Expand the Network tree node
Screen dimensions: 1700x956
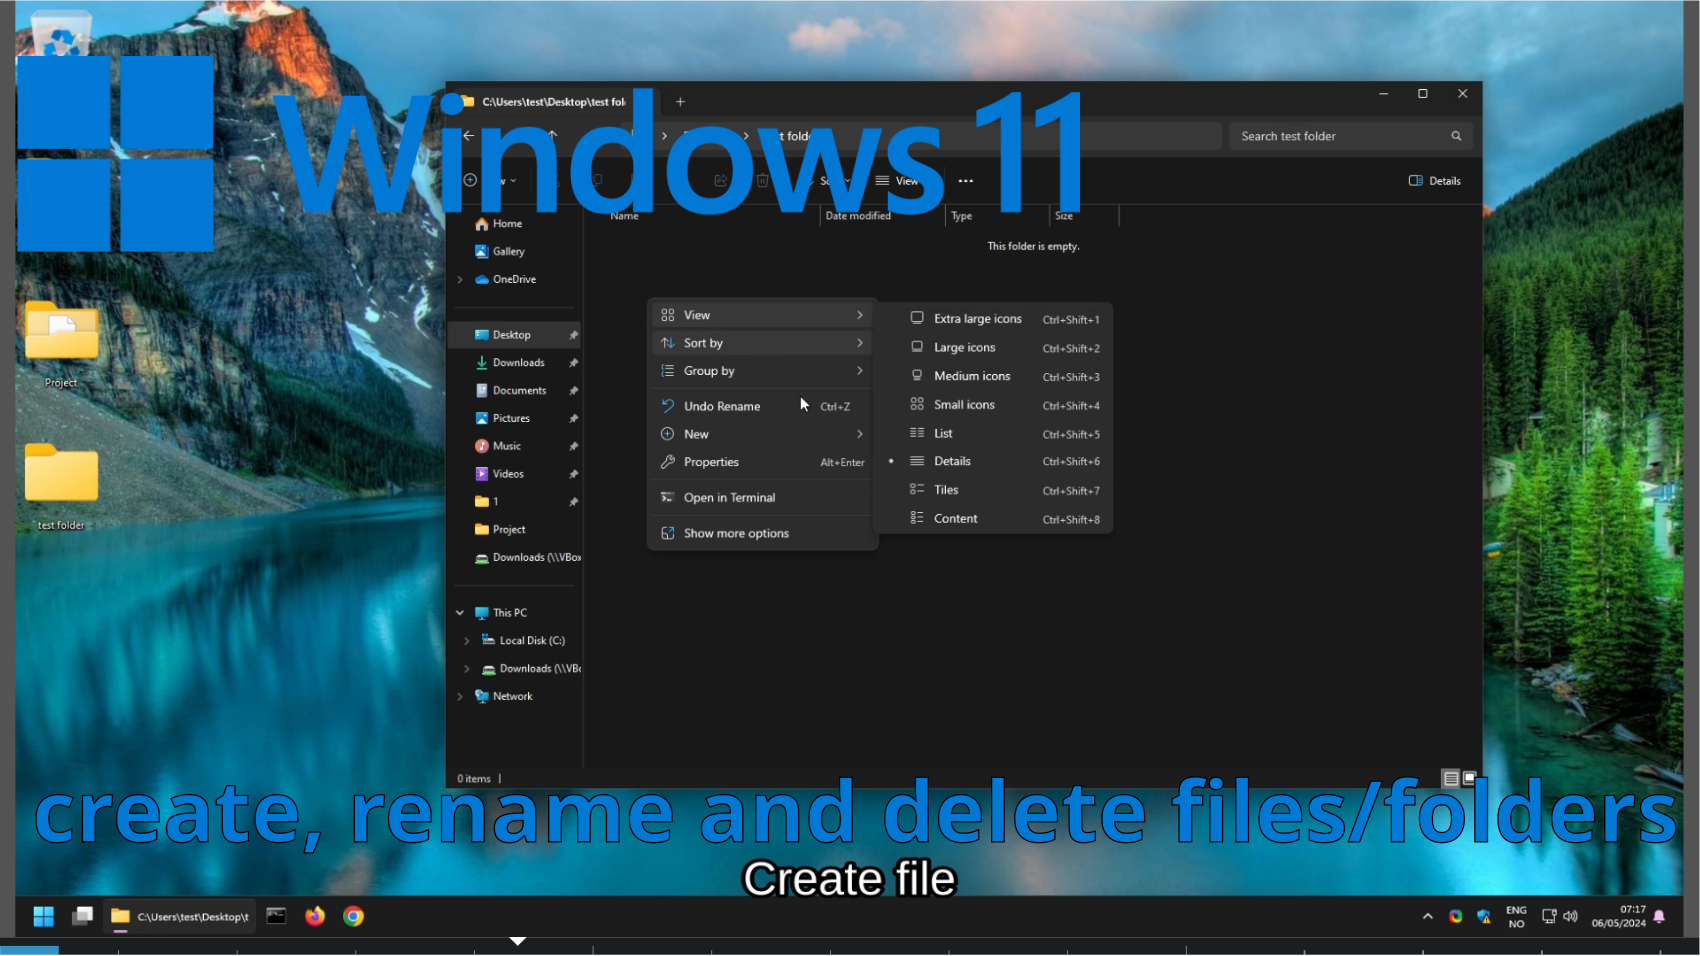point(460,697)
